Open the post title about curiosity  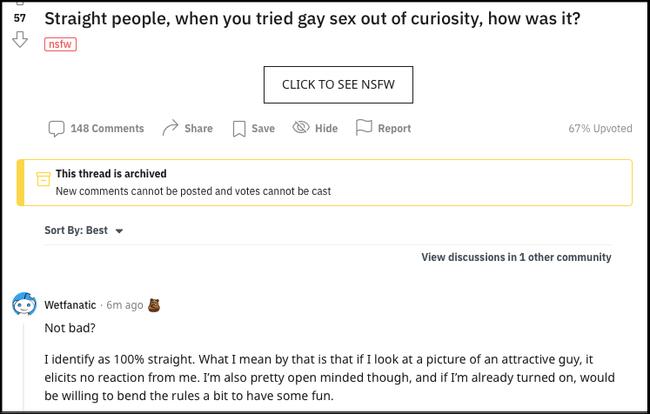313,19
